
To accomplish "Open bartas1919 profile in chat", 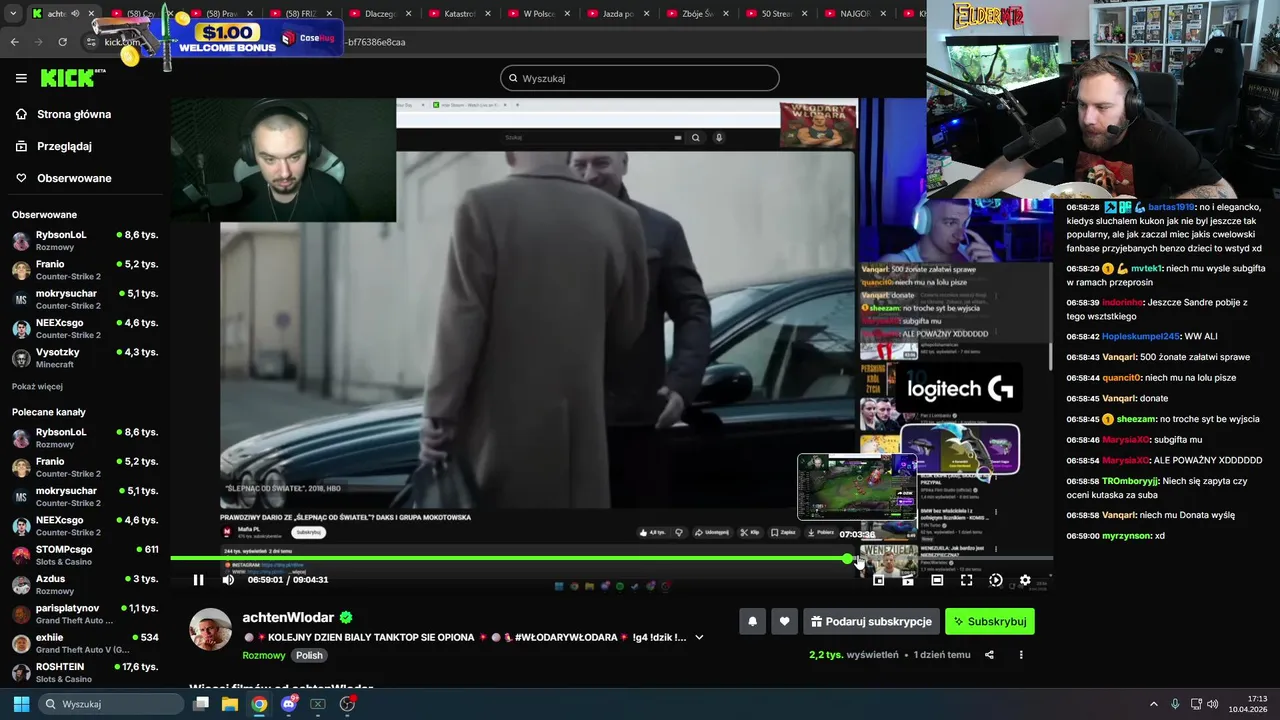I will click(1171, 207).
